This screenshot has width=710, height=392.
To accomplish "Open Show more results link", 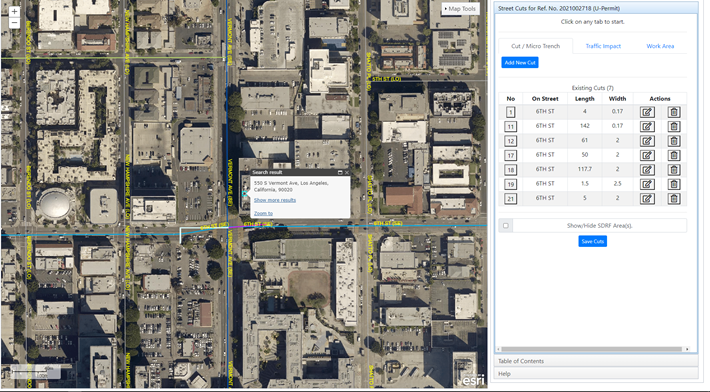I will click(x=274, y=200).
